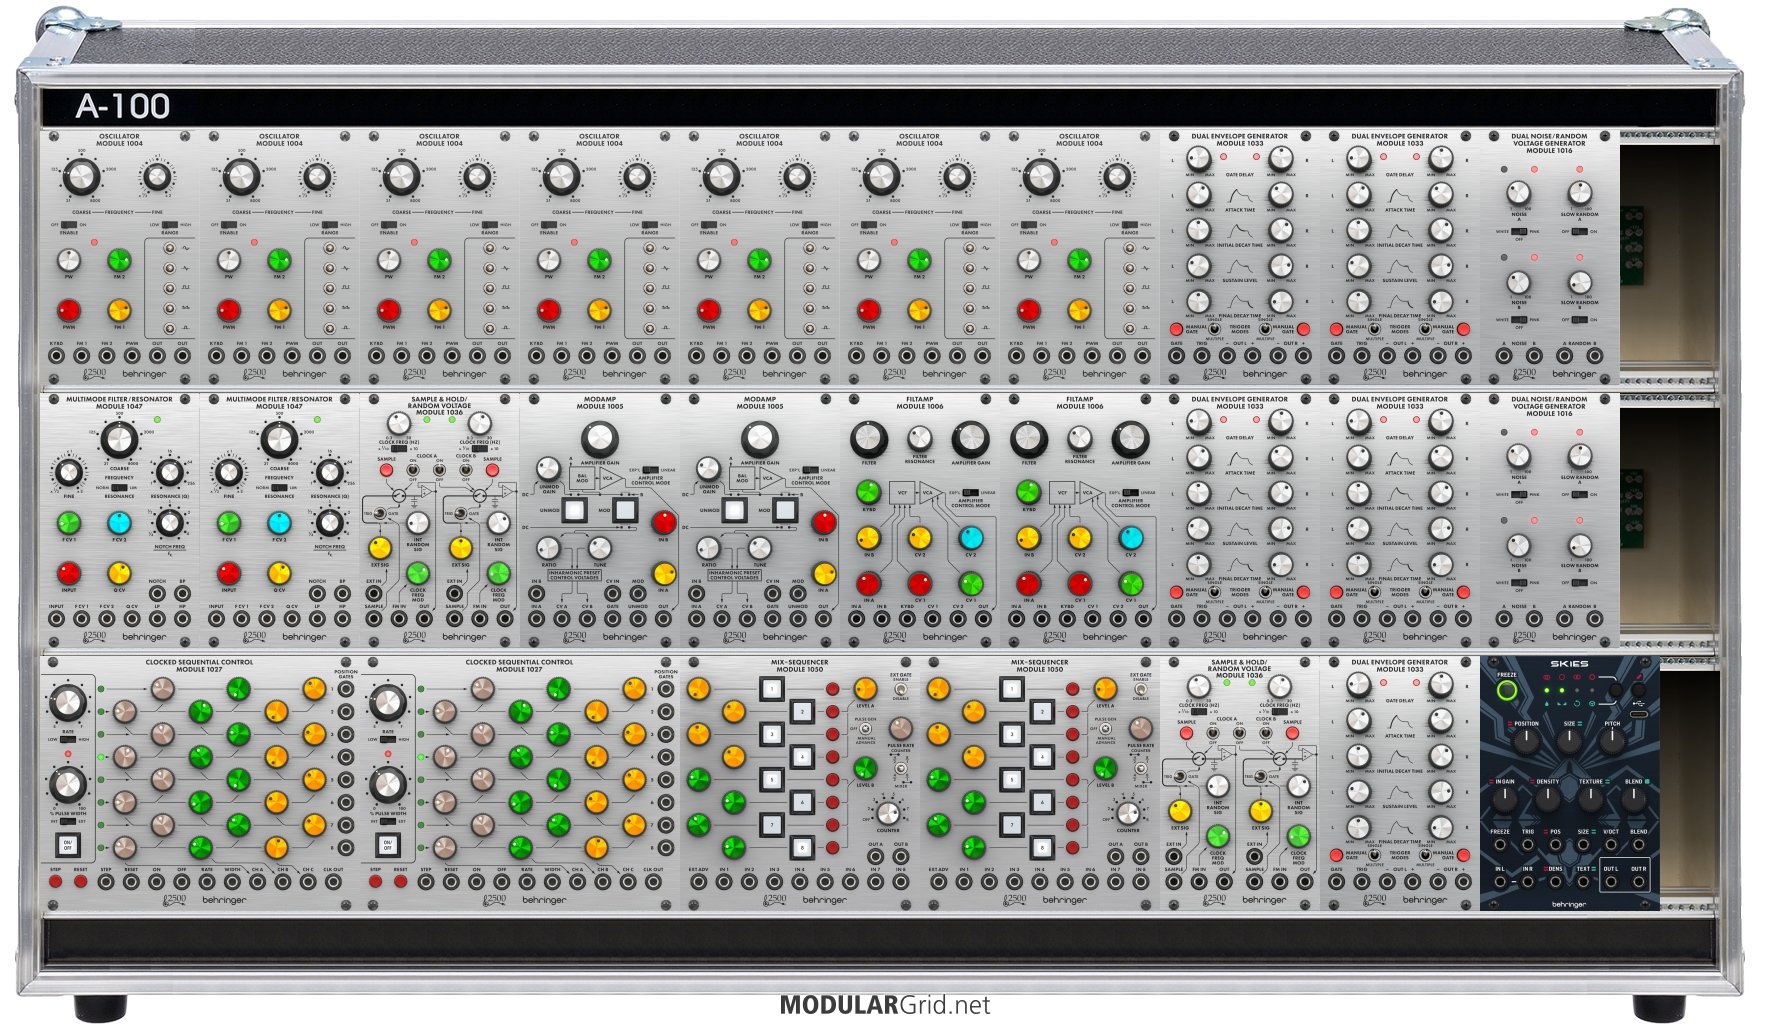Toggle EXT GATE switch on left Mix-Sequencer
Image resolution: width=1771 pixels, height=1026 pixels.
click(x=901, y=689)
